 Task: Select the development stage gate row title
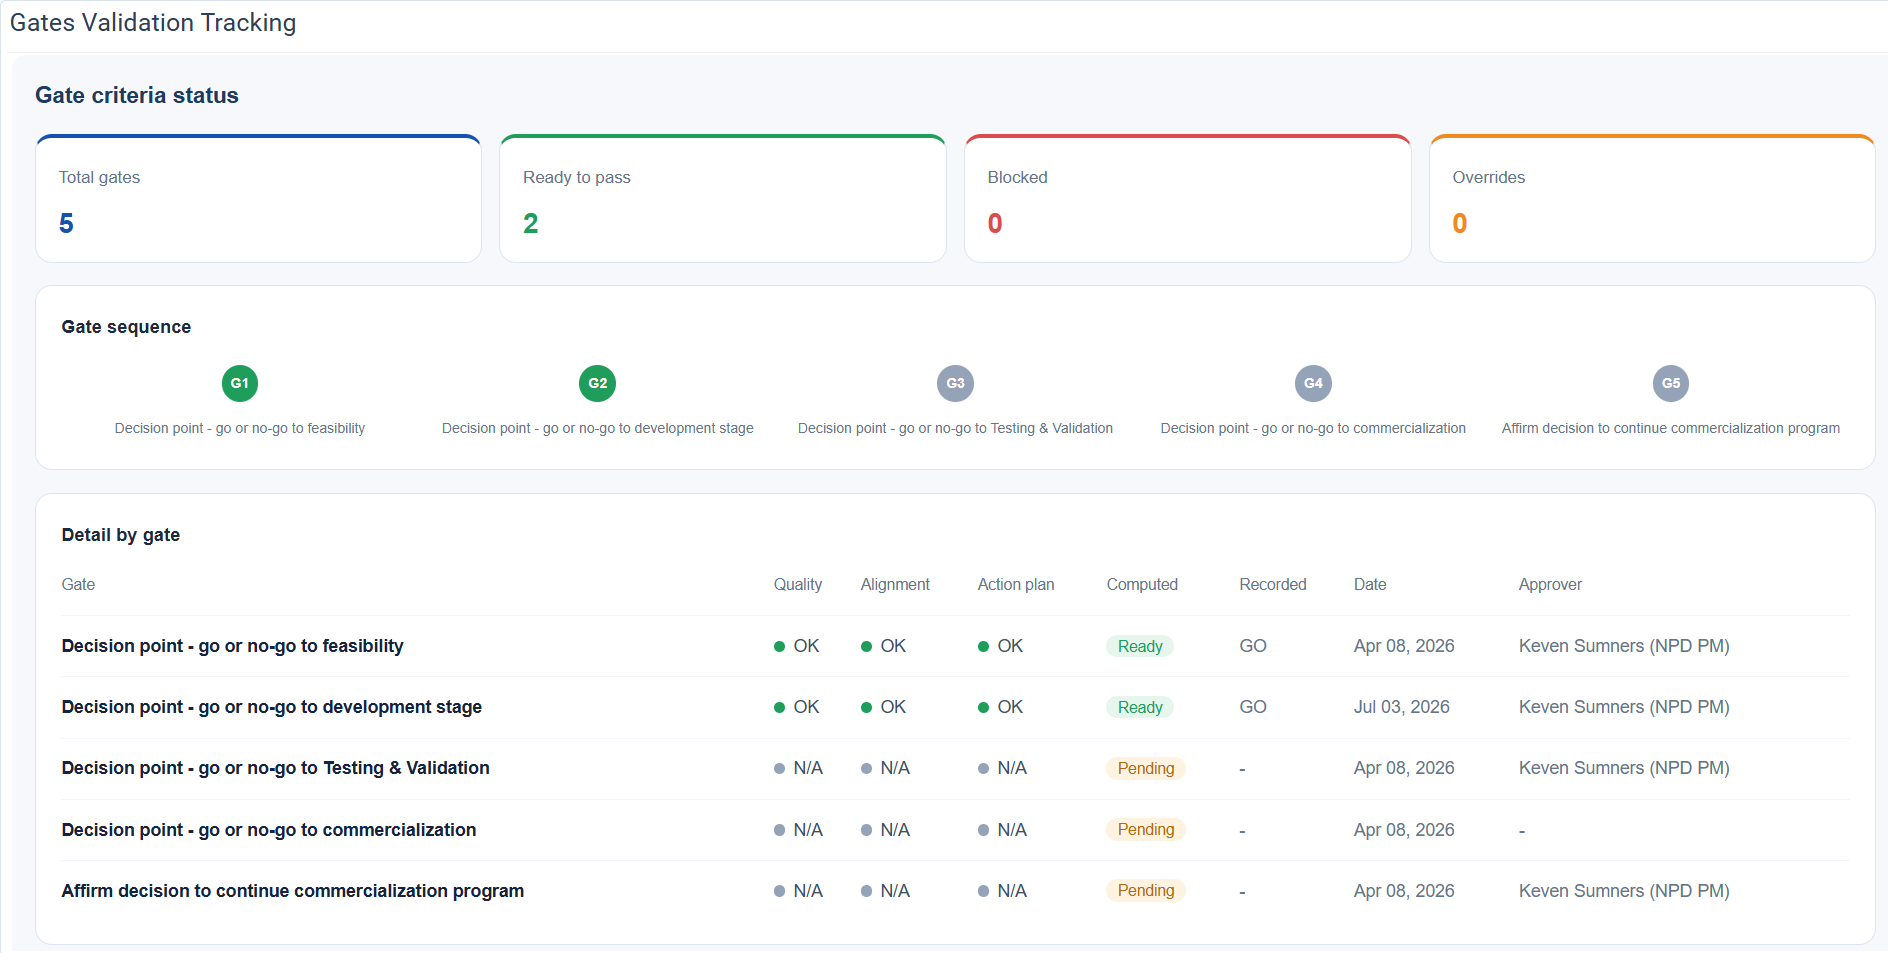pyautogui.click(x=271, y=707)
